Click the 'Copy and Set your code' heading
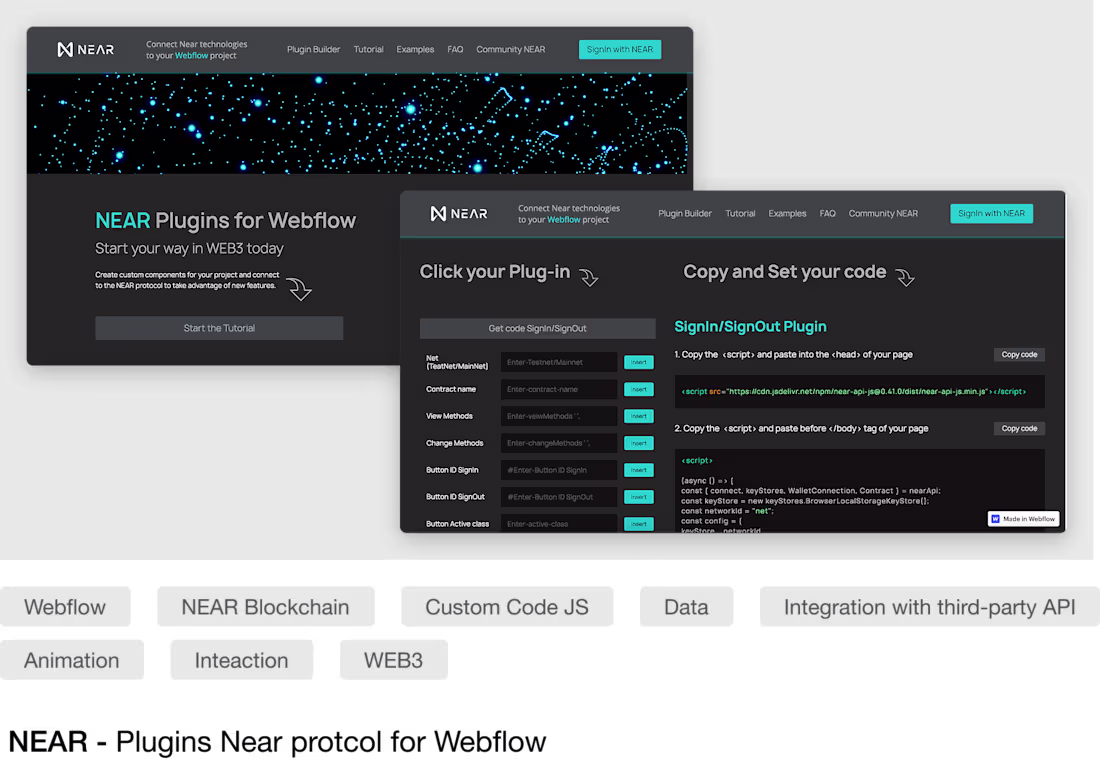 point(784,272)
